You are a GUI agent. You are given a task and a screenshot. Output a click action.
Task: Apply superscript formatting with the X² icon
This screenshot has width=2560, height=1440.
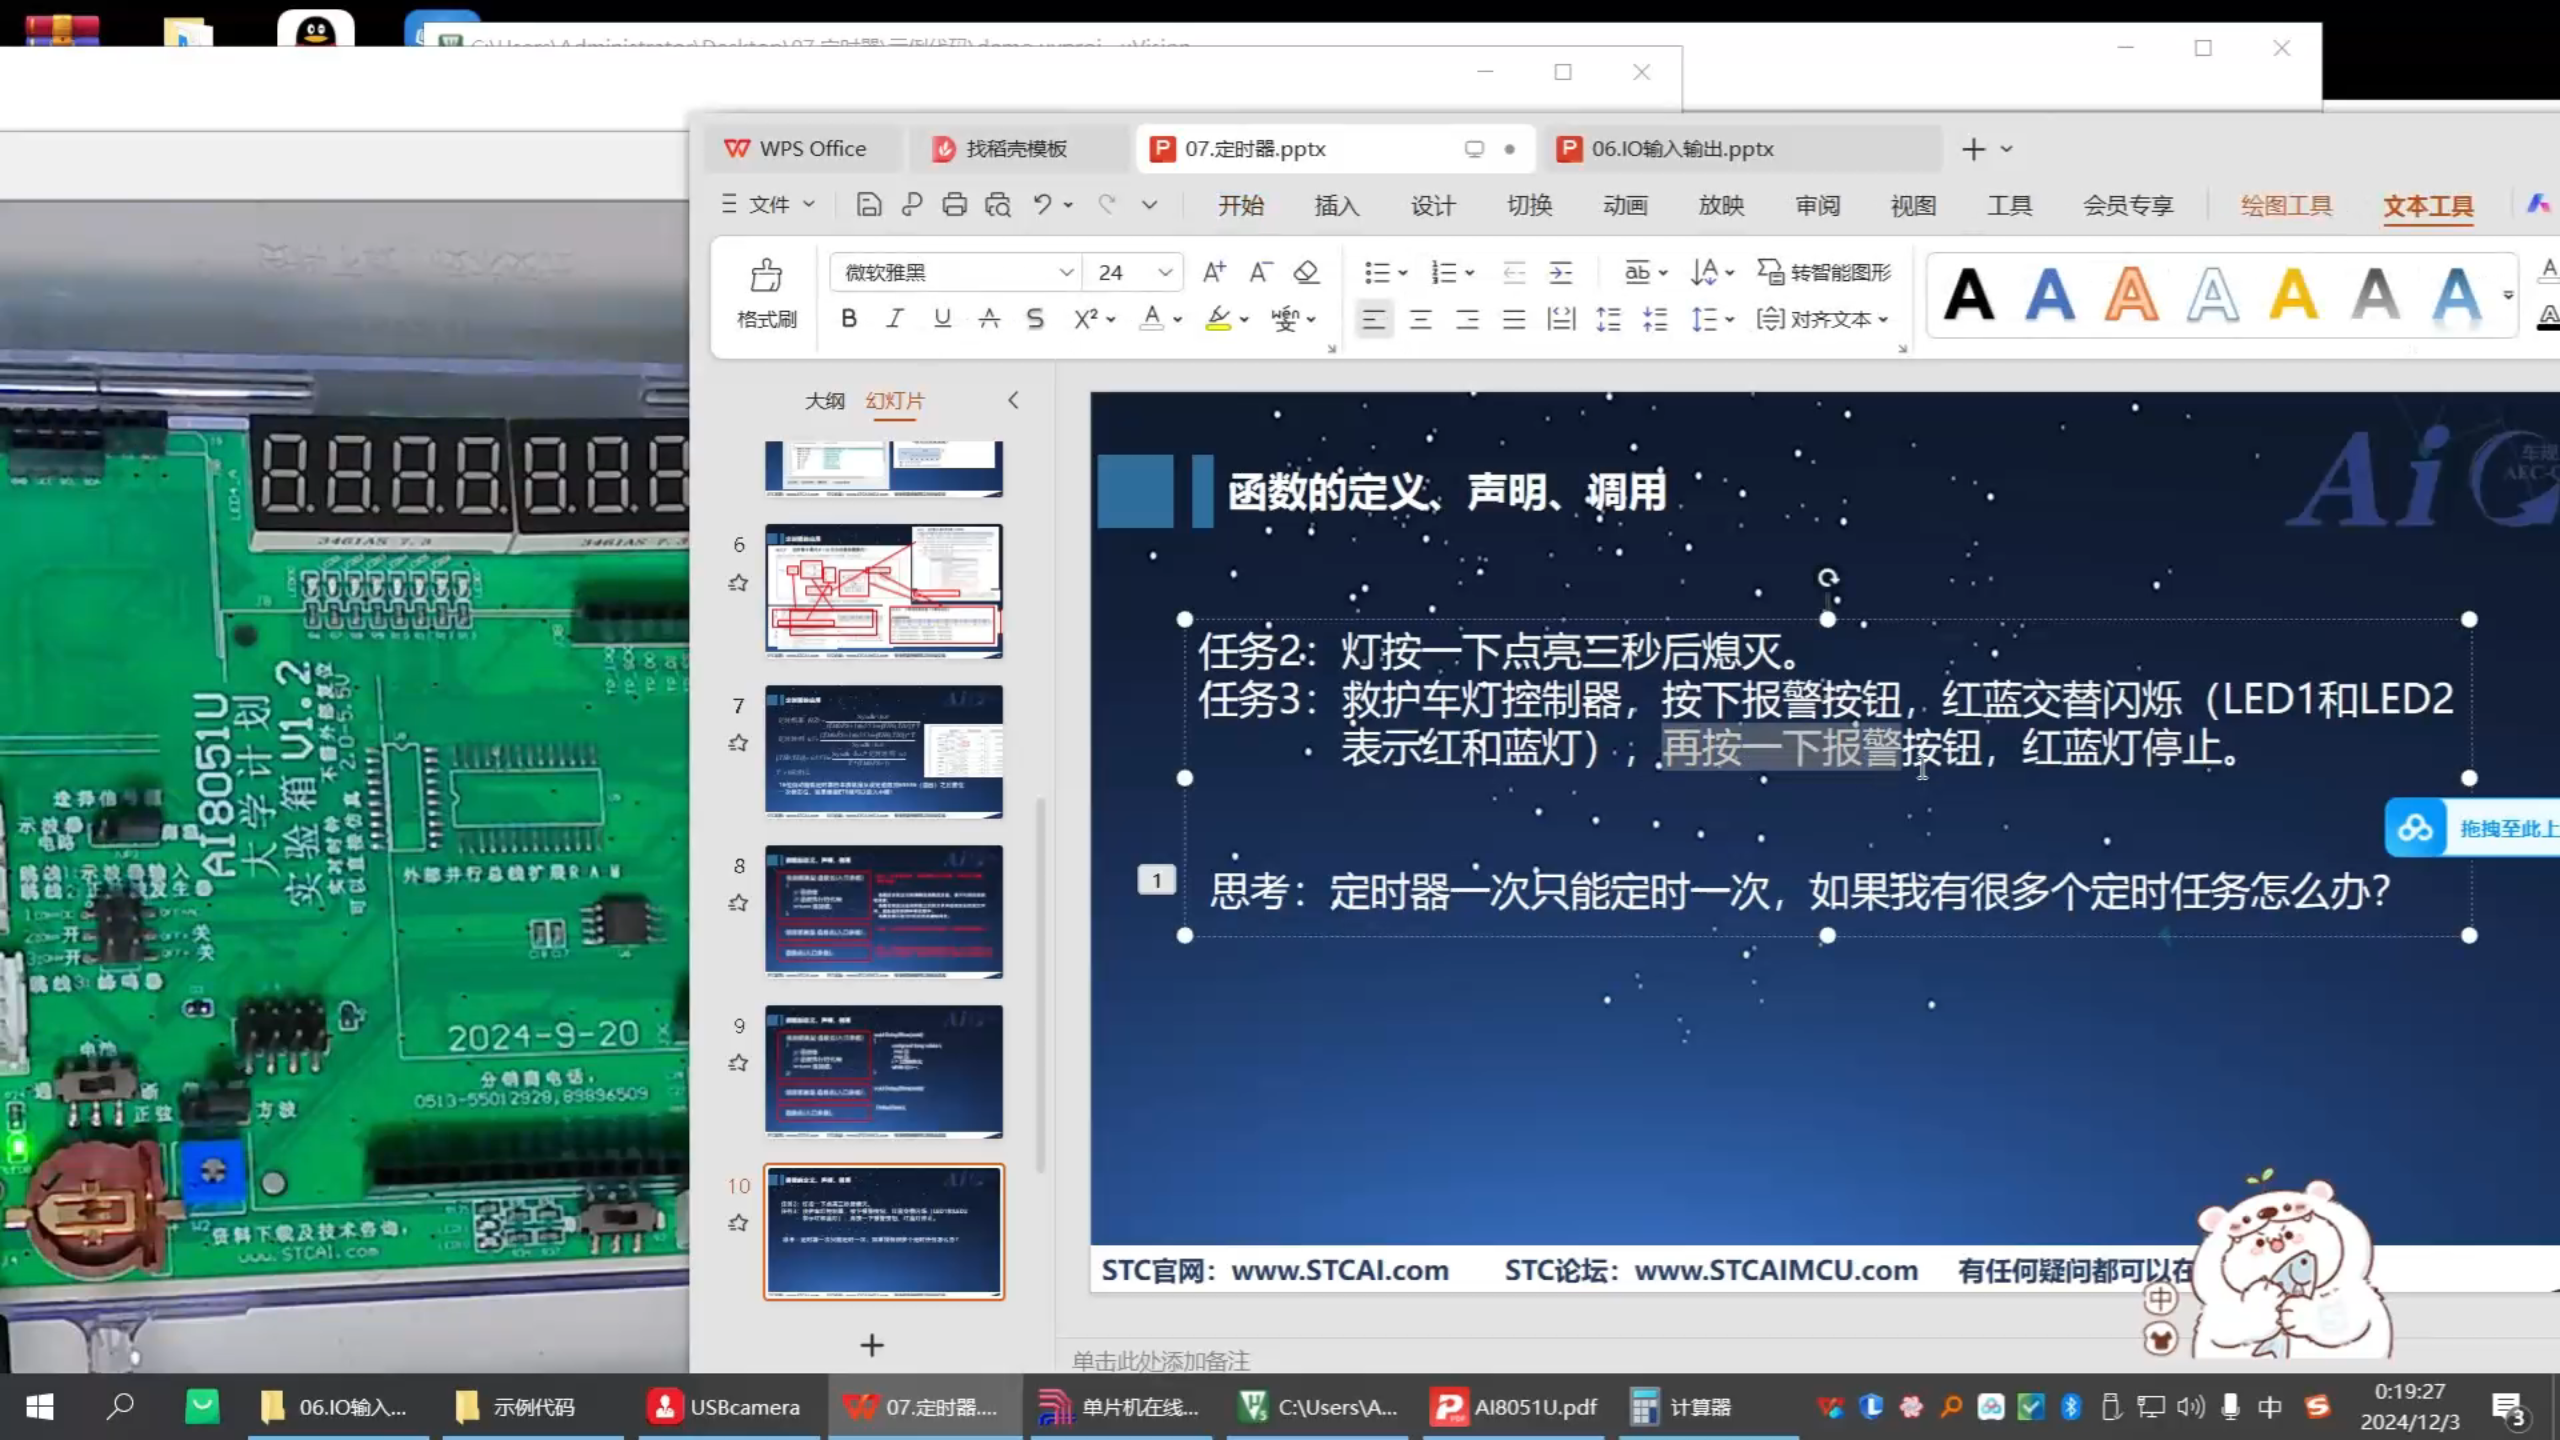[x=1086, y=319]
